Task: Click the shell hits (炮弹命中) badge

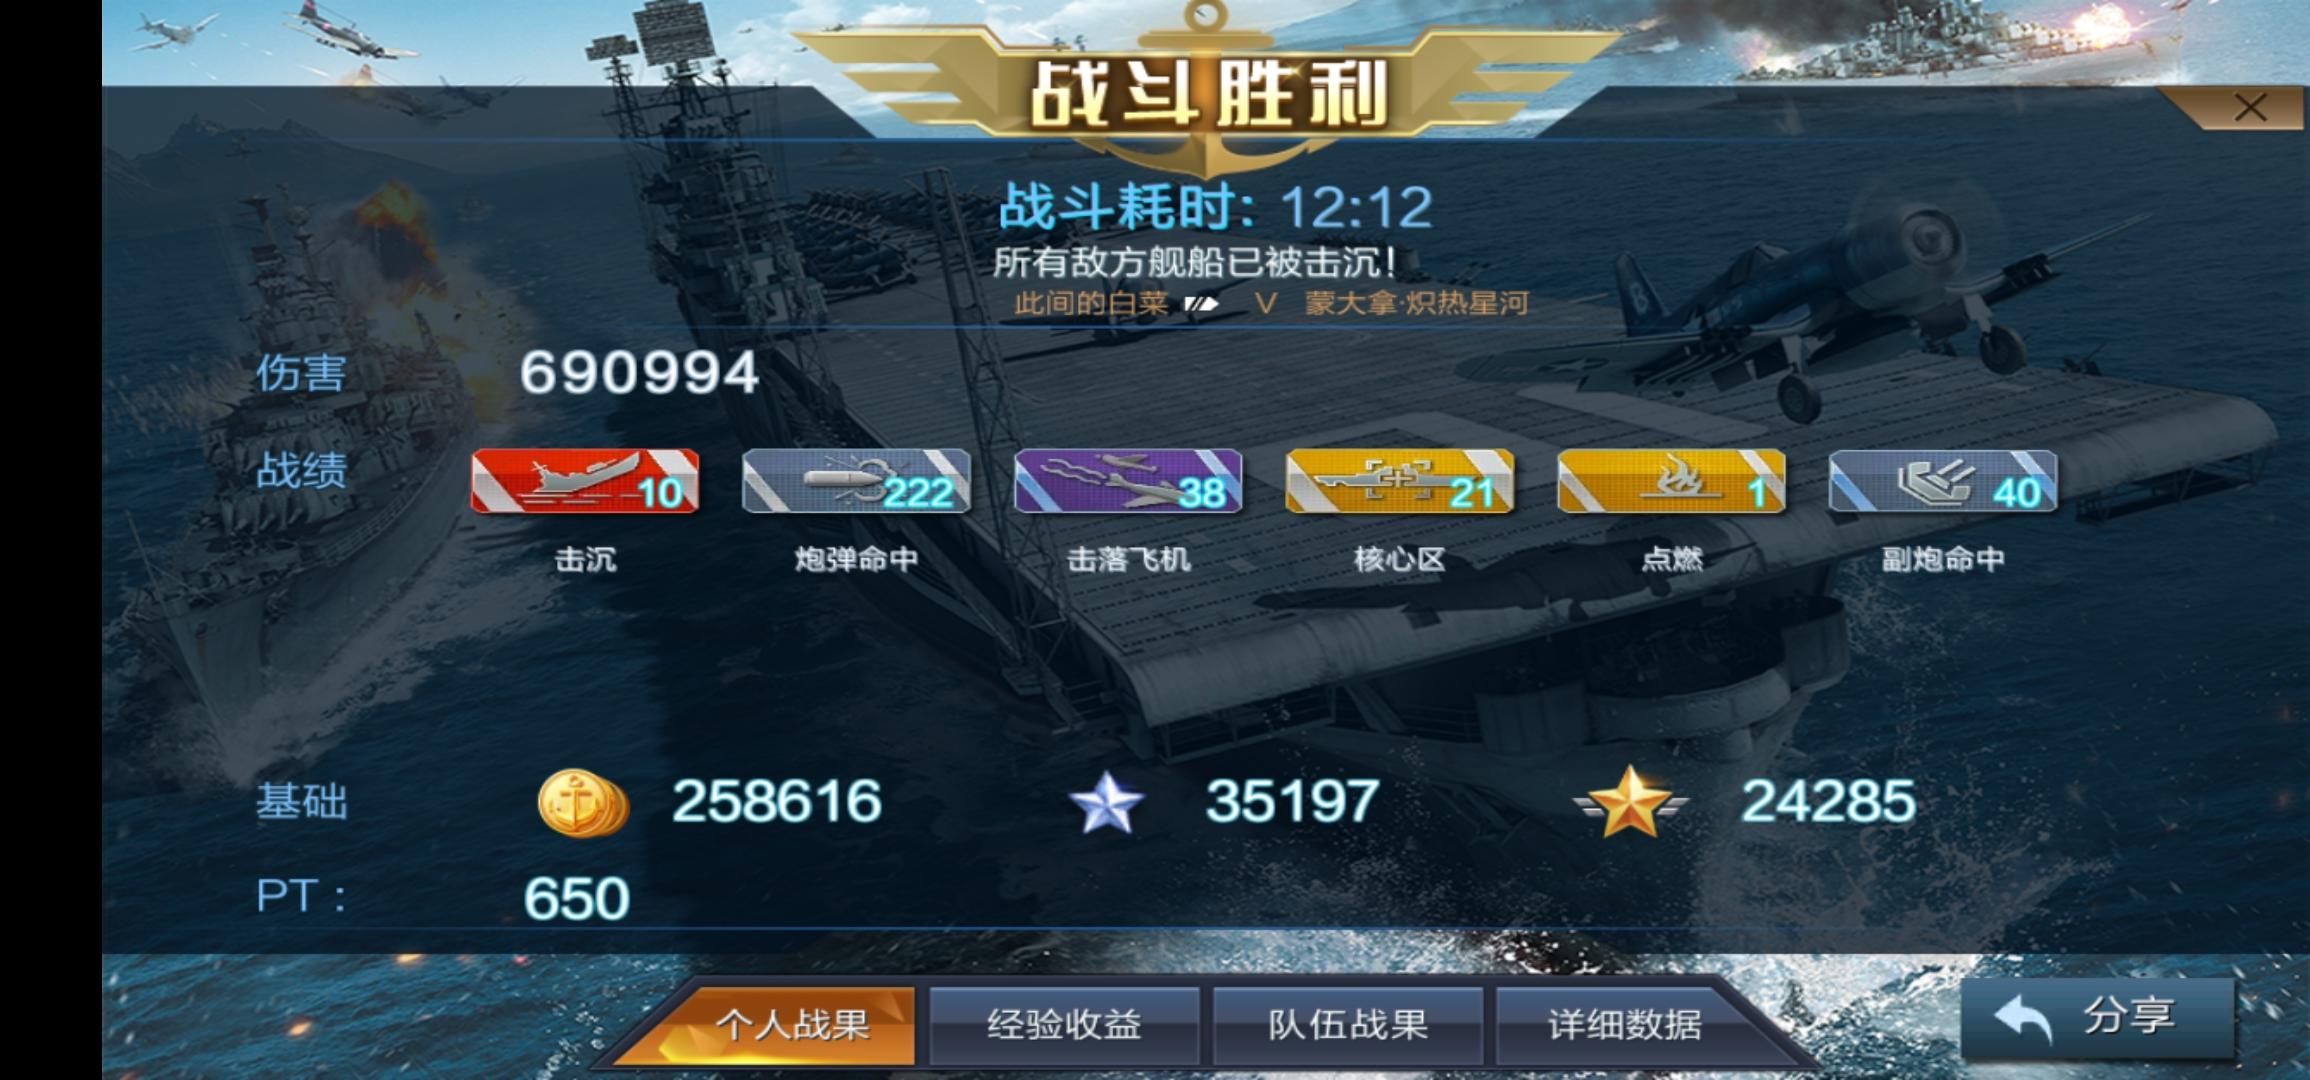Action: click(856, 481)
